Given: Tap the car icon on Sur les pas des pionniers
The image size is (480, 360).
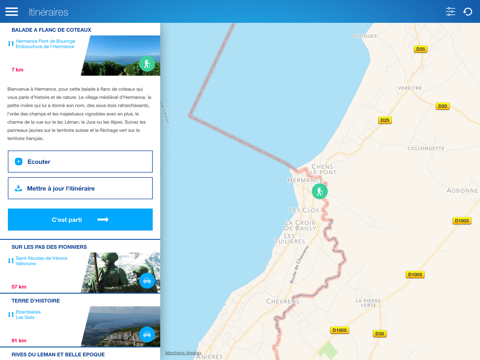Looking at the screenshot, I should 147,281.
